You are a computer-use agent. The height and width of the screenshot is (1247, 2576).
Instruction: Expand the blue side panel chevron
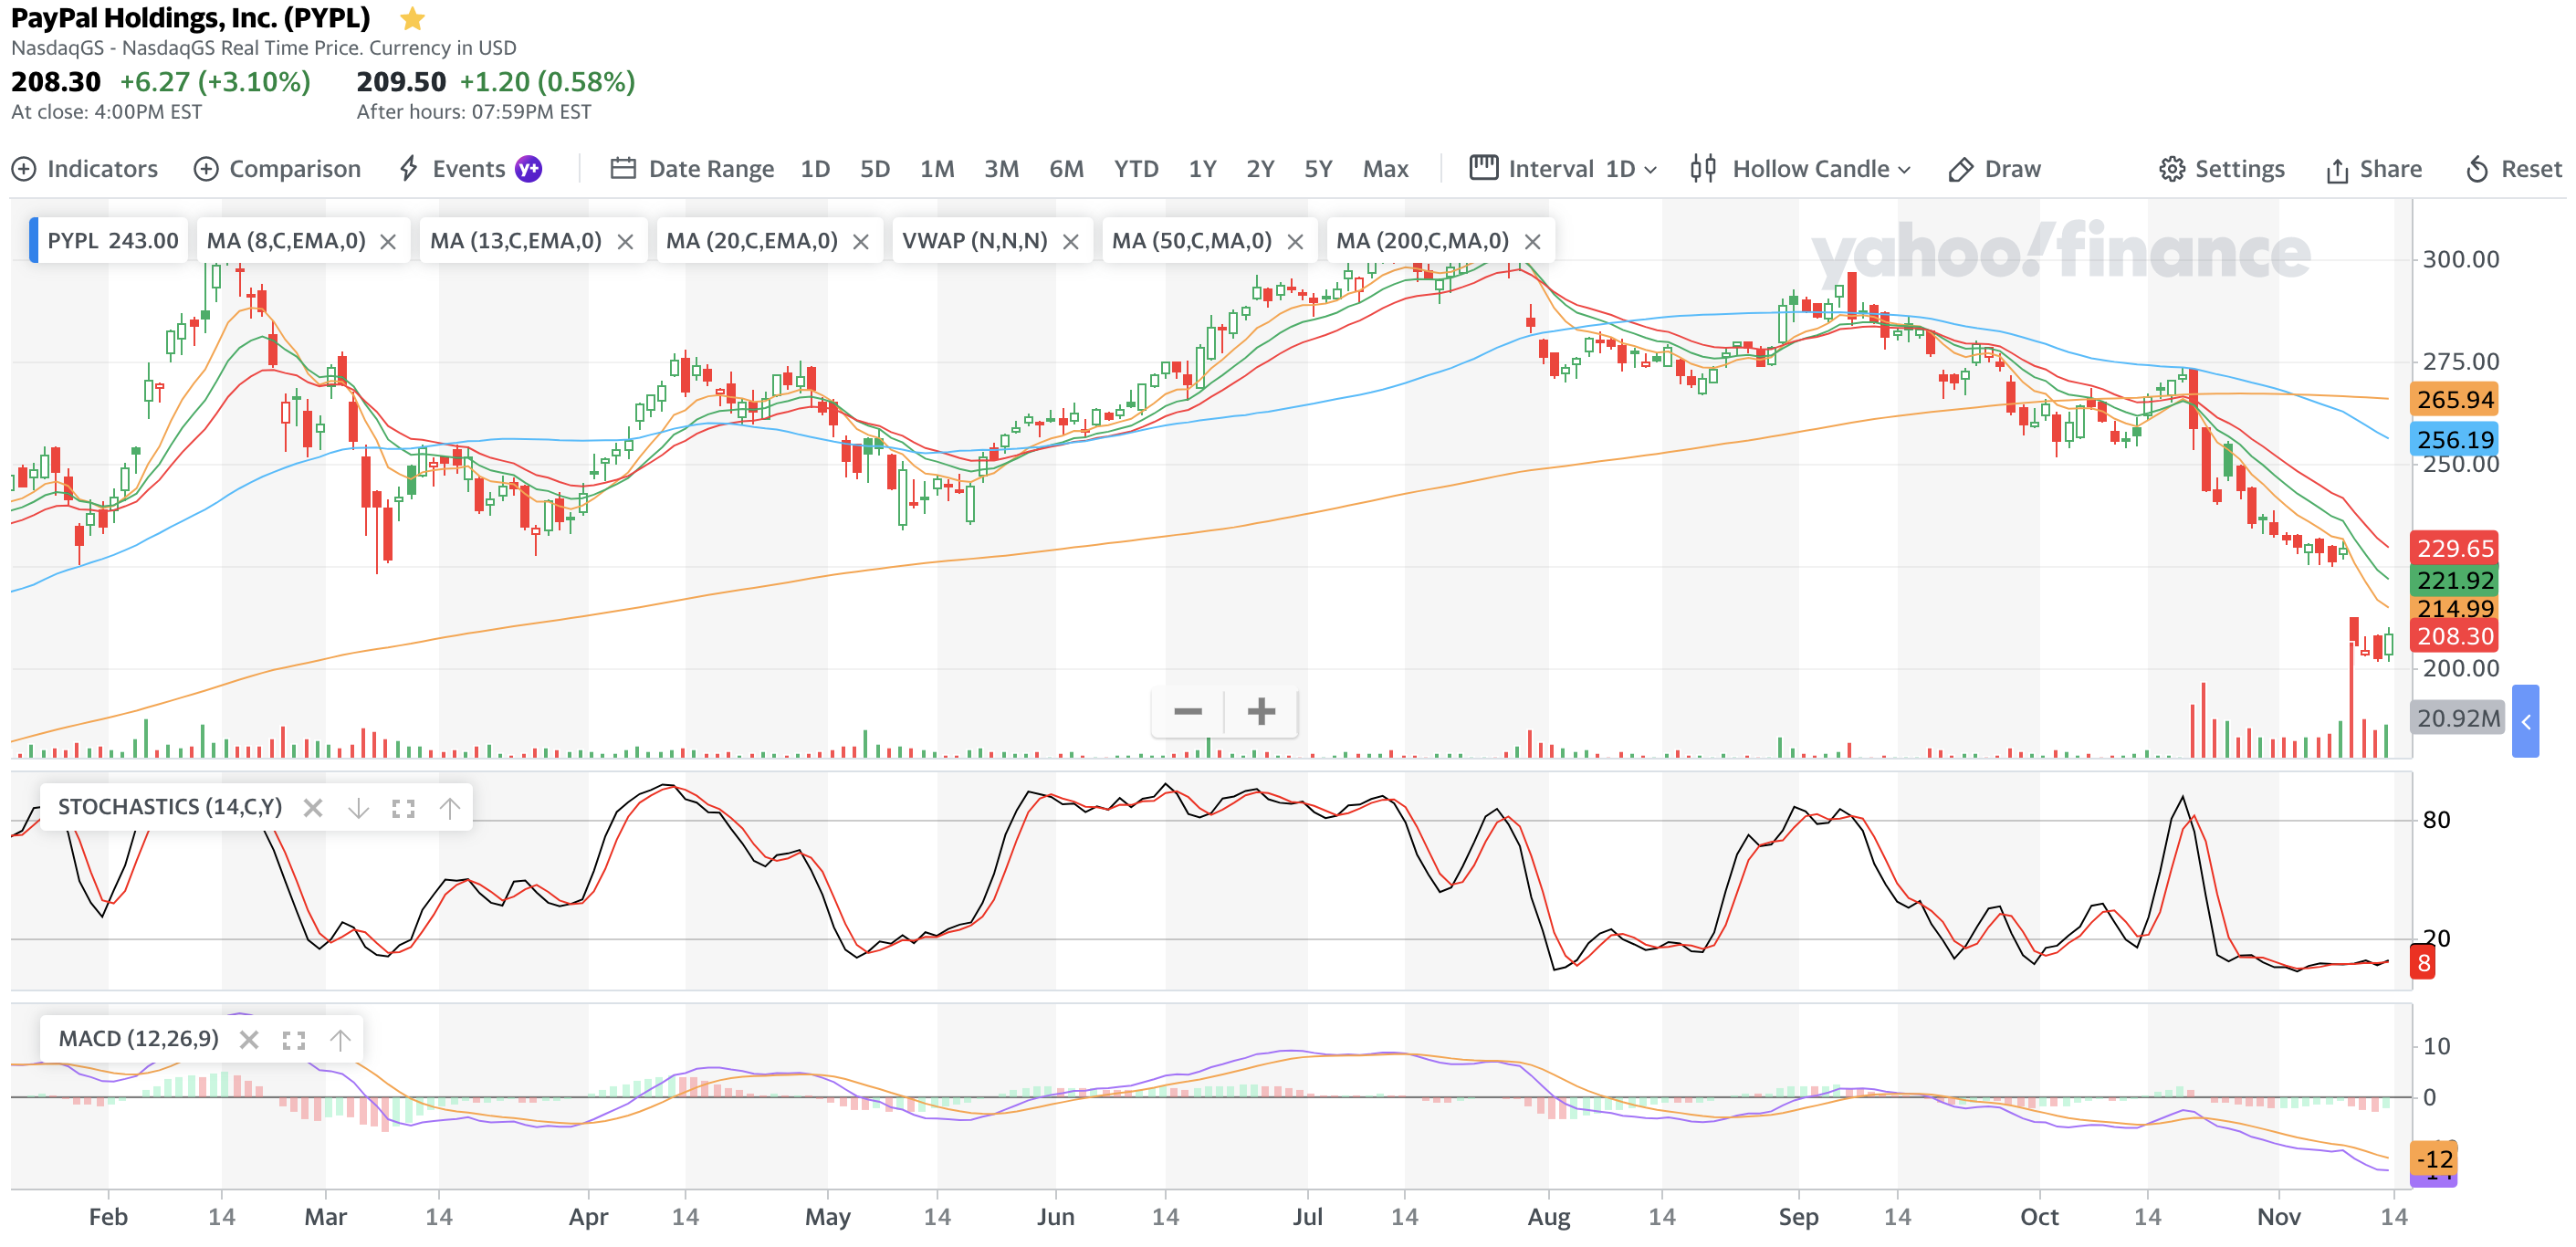pos(2525,721)
